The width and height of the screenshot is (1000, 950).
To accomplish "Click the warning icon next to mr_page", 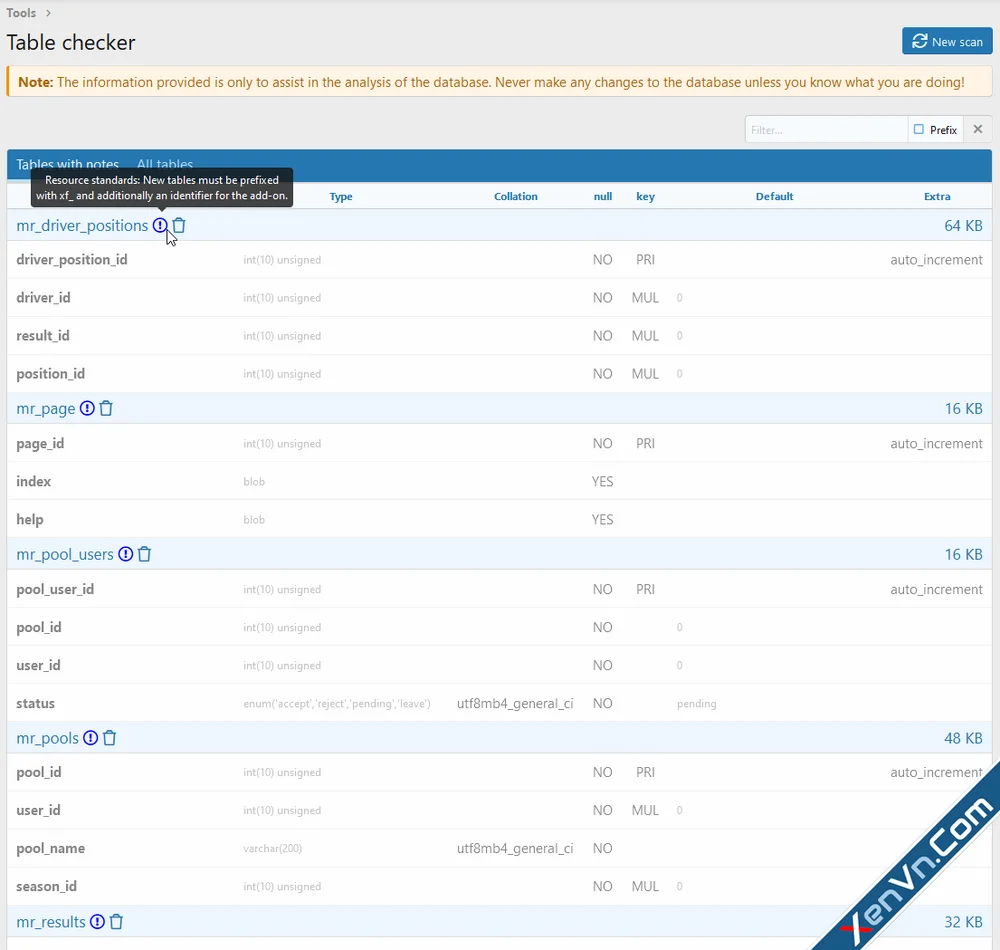I will click(x=87, y=409).
